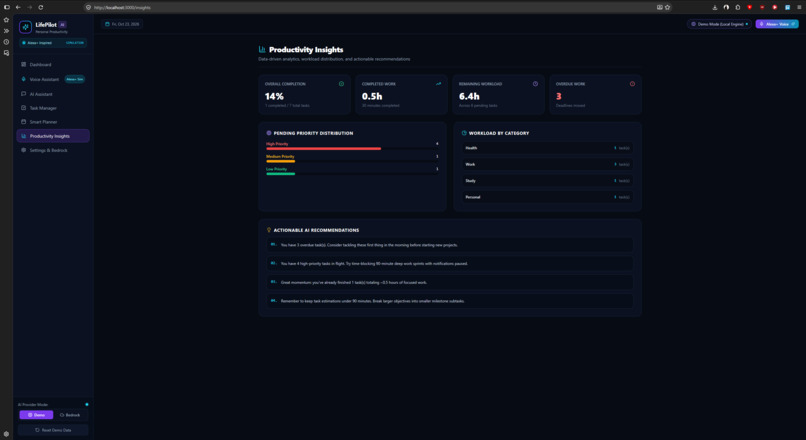The height and width of the screenshot is (440, 806).
Task: Click the Pending Priority Distribution header icon
Action: 269,133
